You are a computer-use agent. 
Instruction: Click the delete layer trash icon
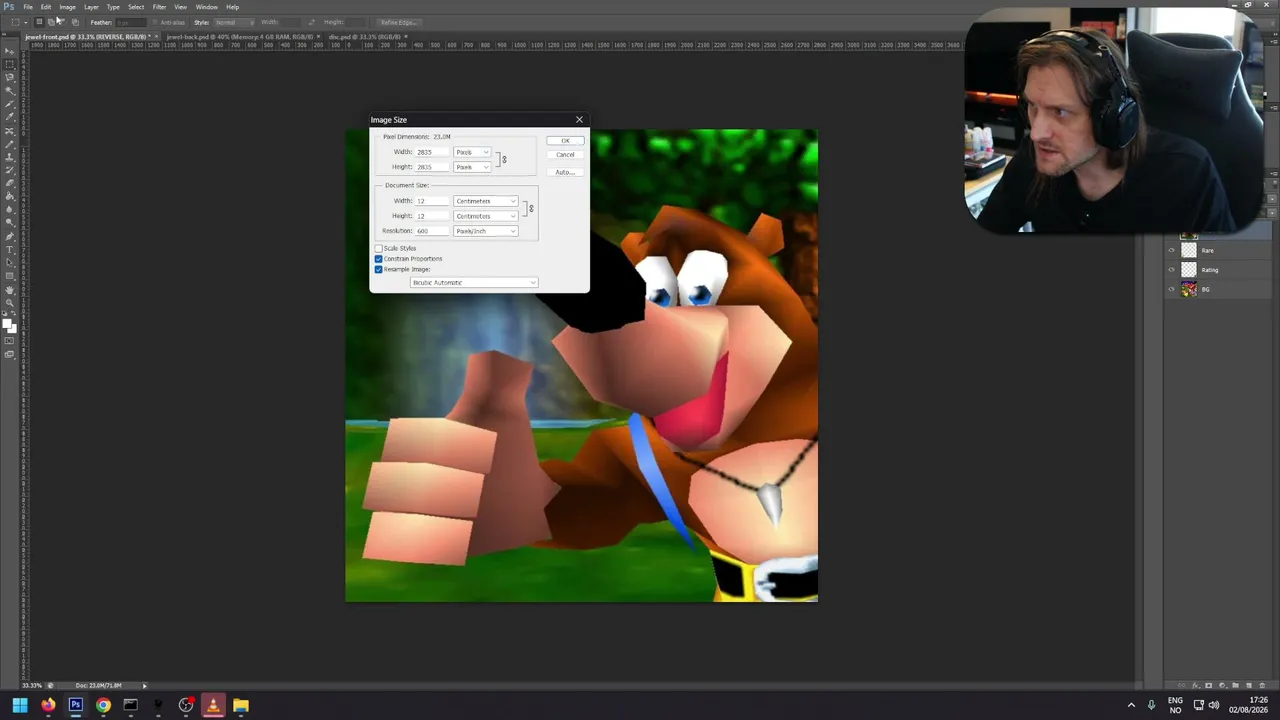tap(1262, 686)
